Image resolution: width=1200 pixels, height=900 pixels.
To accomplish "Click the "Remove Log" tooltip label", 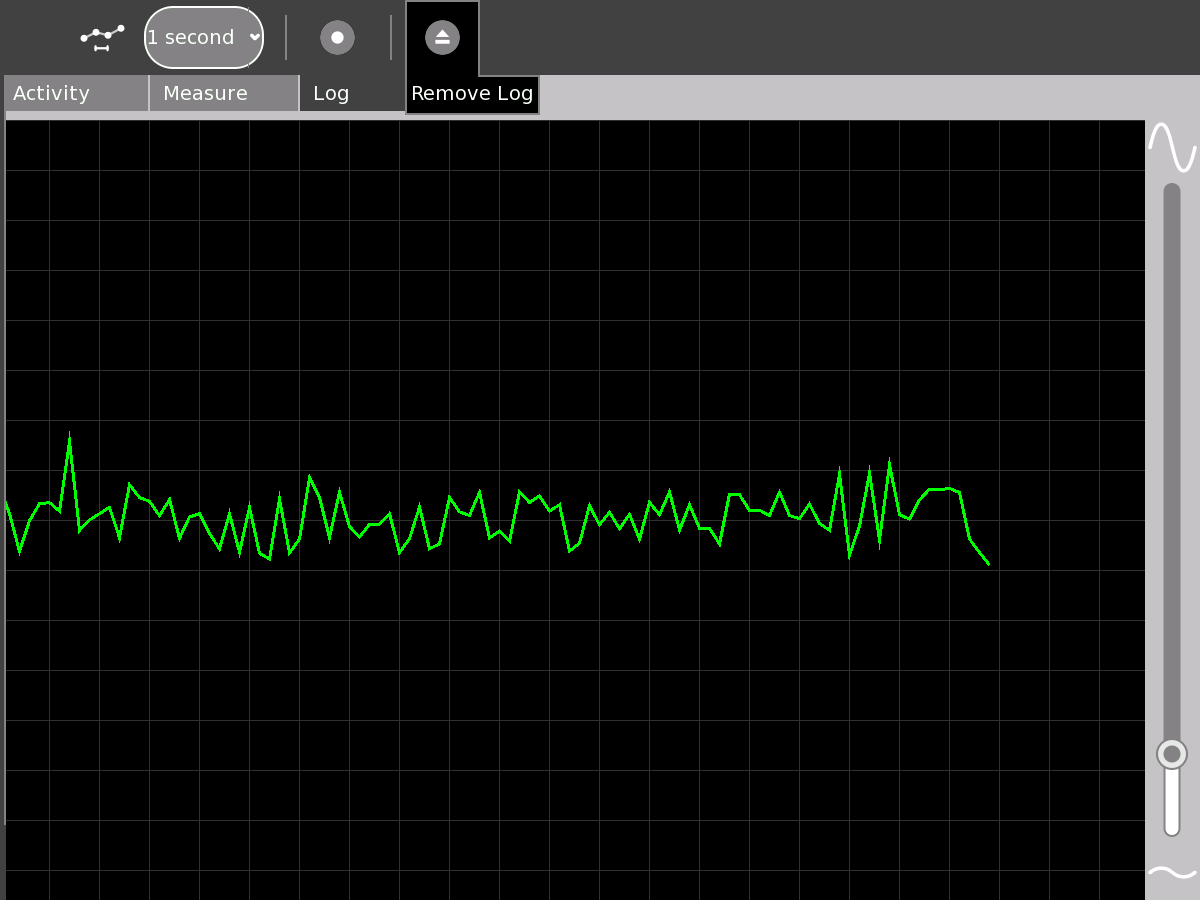I will point(472,94).
